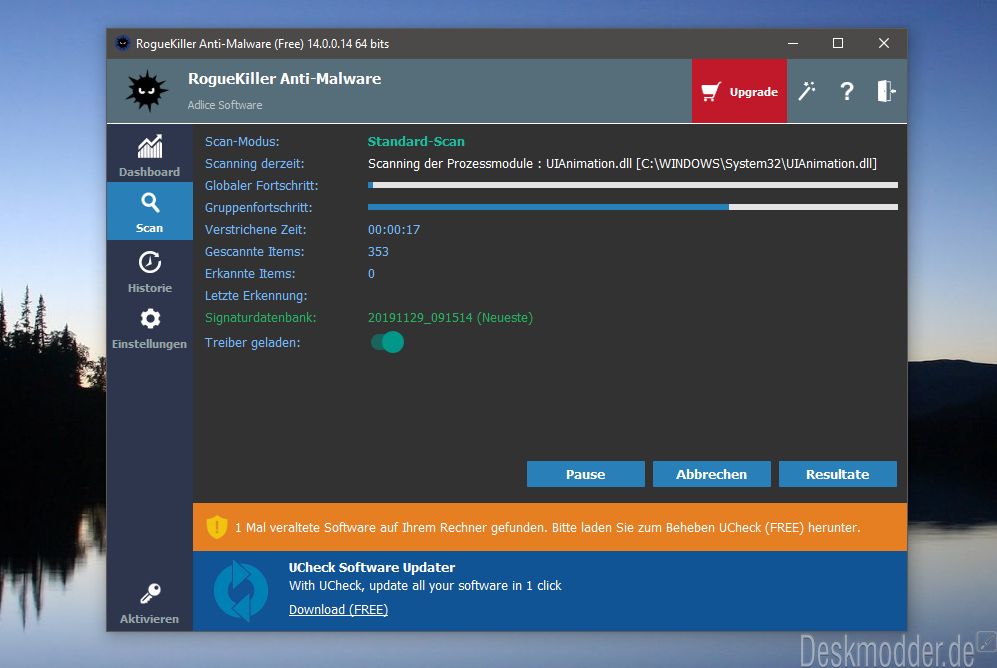Viewport: 997px width, 668px height.
Task: Click the UCheck Software Updater heading
Action: pos(372,567)
